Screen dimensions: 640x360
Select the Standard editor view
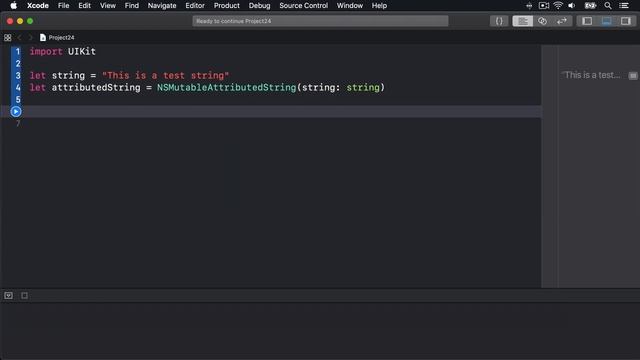[x=522, y=21]
